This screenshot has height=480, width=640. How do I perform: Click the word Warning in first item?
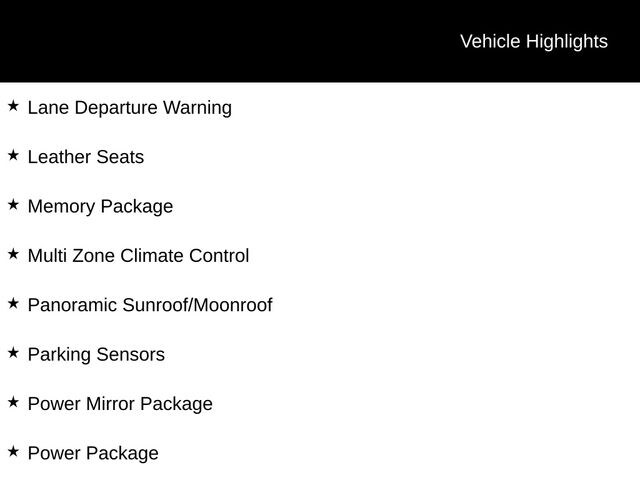[x=198, y=108]
